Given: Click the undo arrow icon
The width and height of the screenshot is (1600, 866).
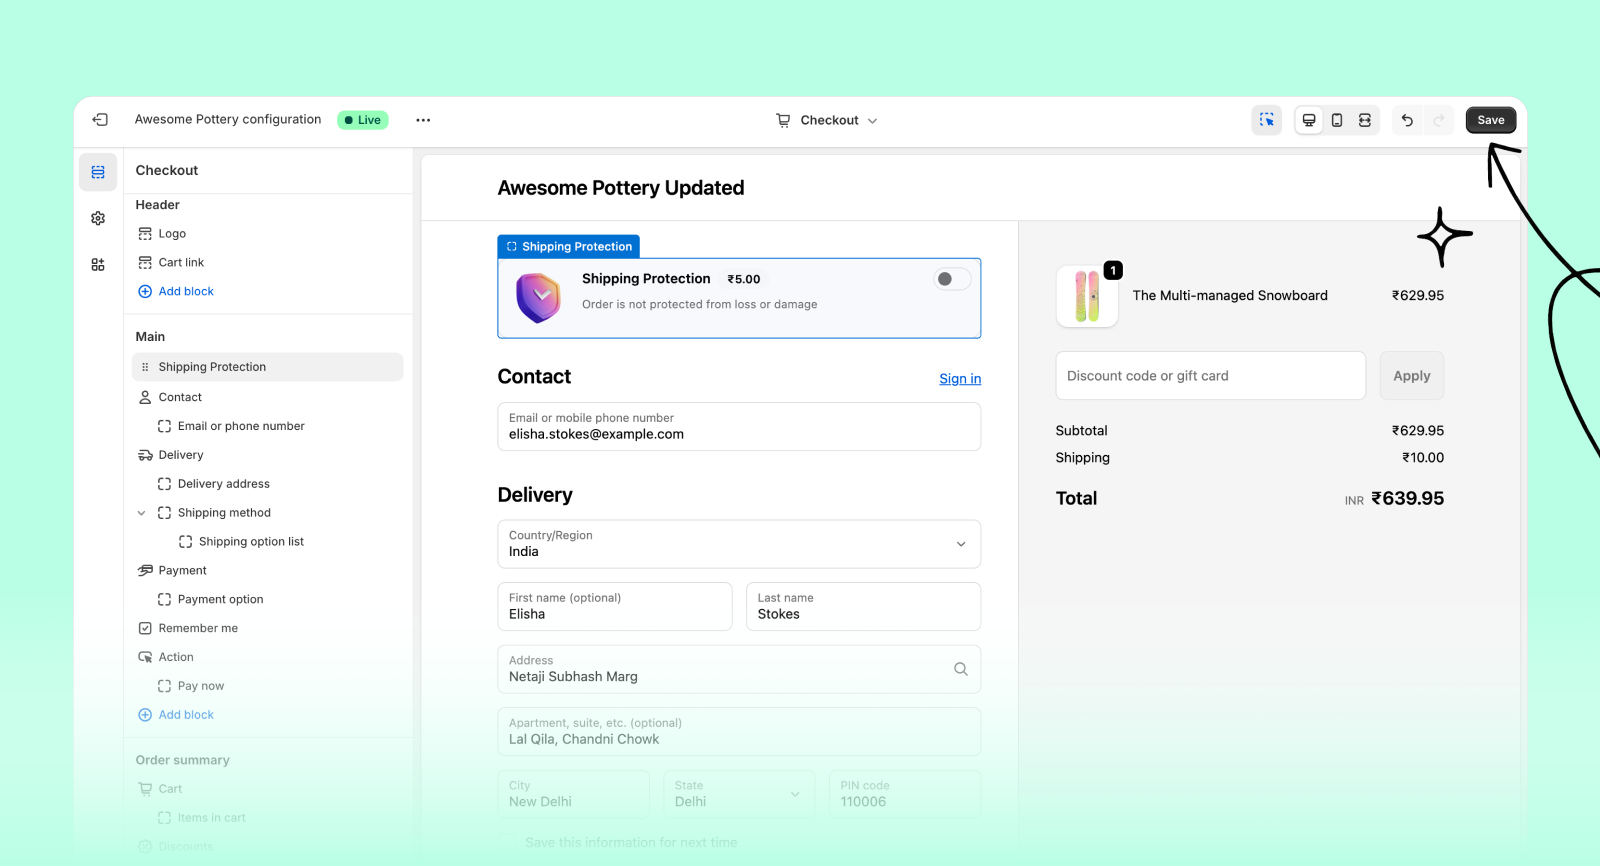Looking at the screenshot, I should coord(1407,120).
